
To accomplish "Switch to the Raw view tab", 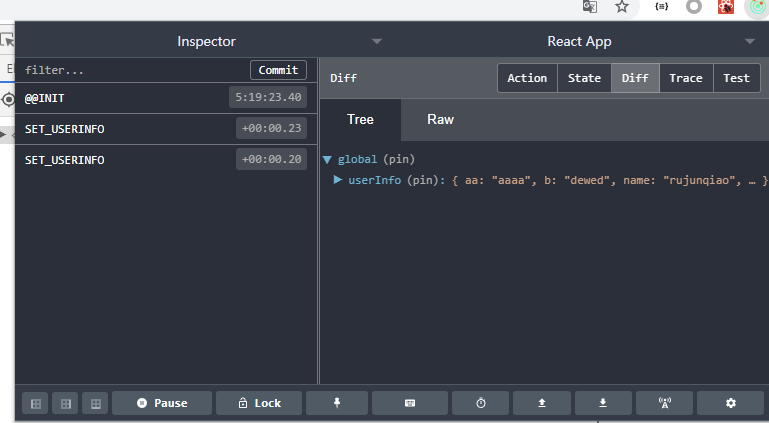I will point(440,120).
